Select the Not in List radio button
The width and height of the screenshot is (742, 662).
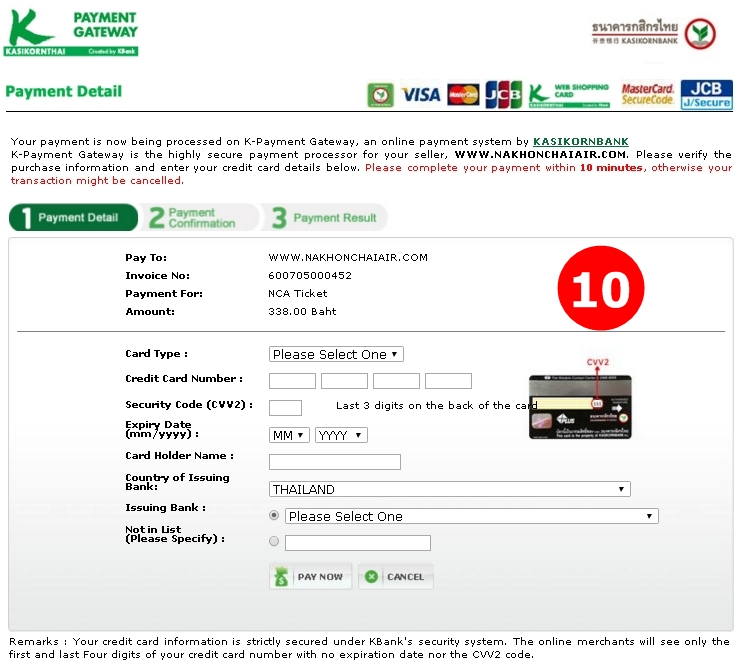(274, 541)
